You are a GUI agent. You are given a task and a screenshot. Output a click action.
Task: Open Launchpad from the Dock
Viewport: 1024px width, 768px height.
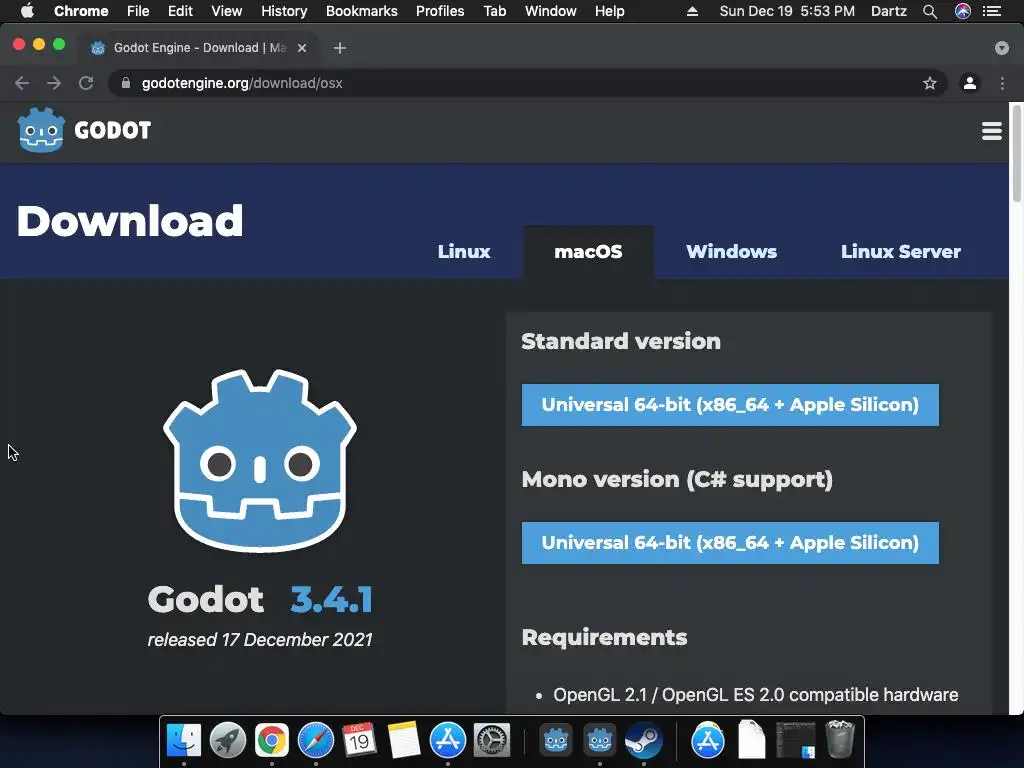click(228, 740)
